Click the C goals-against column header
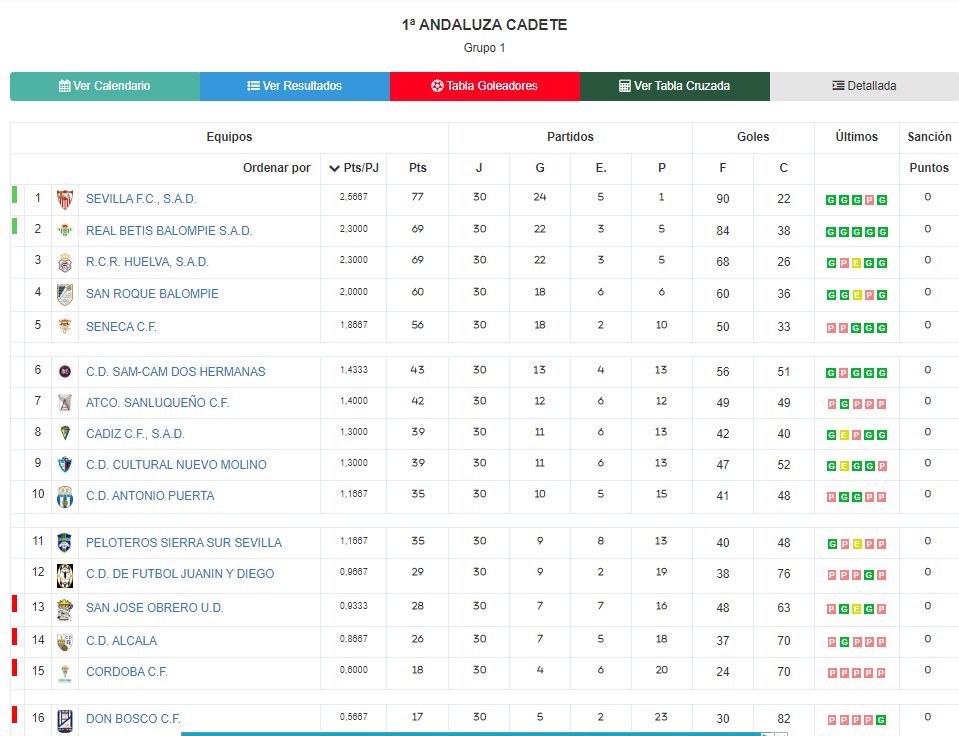Image resolution: width=959 pixels, height=736 pixels. (783, 168)
